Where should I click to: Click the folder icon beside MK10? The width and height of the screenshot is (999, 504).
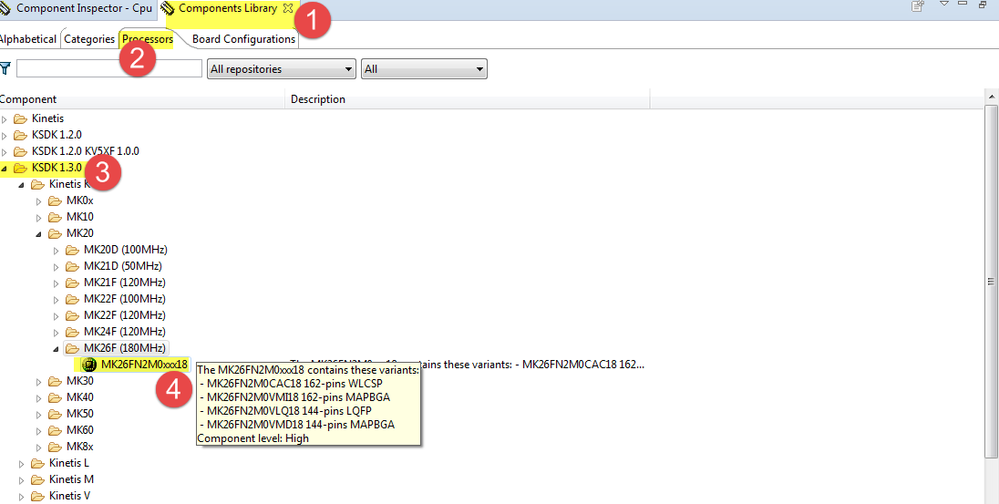pyautogui.click(x=55, y=217)
